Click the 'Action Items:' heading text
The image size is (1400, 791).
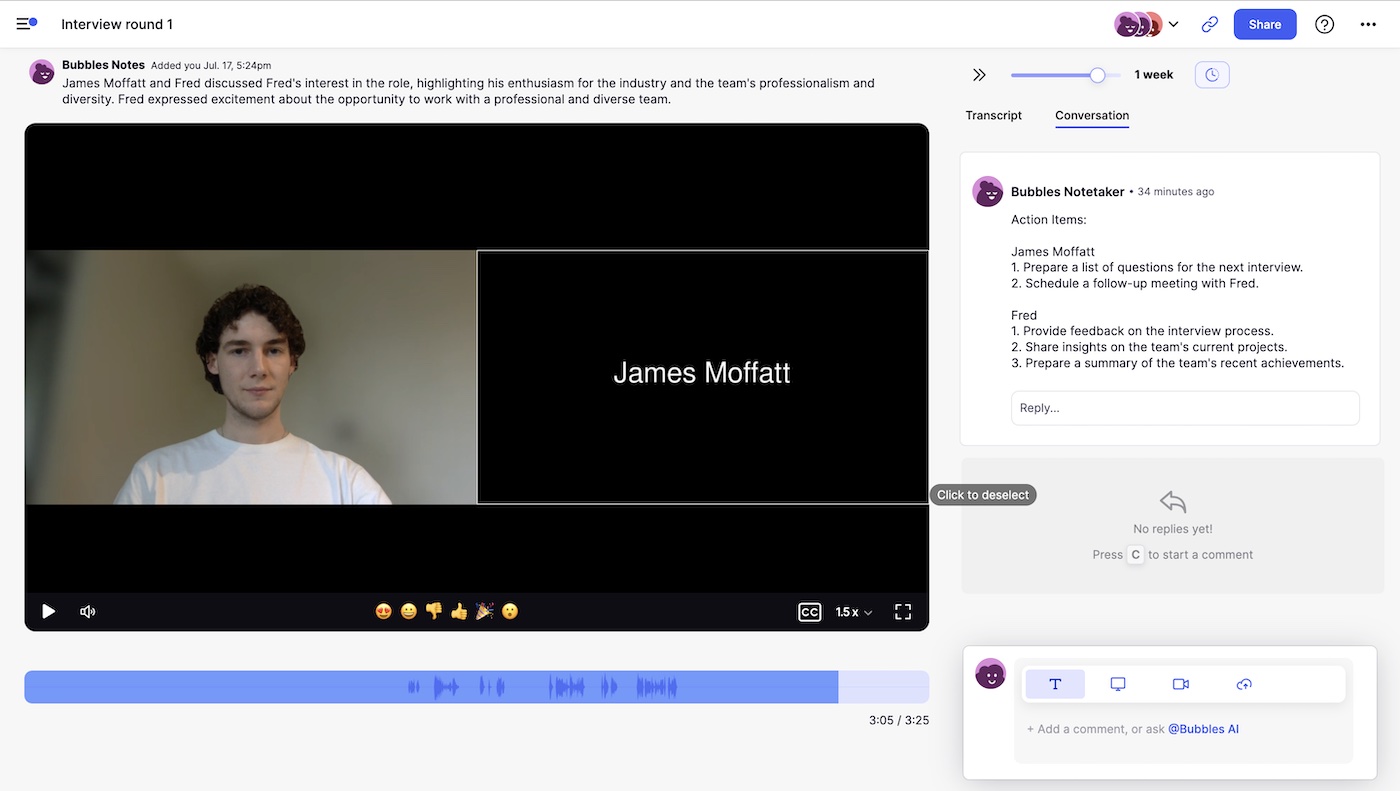coord(1049,220)
